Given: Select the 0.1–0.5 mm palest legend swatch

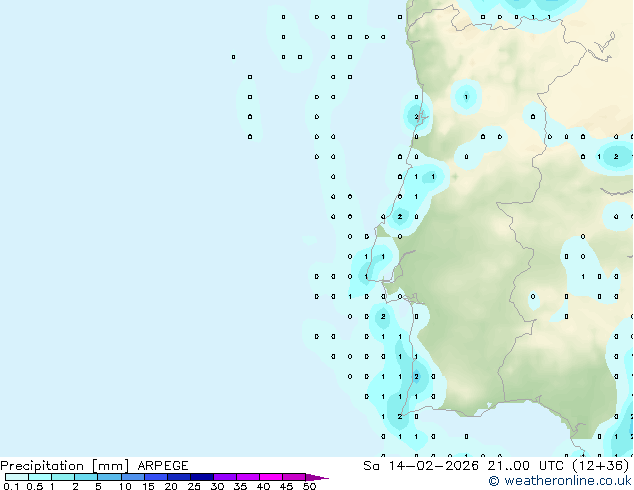Looking at the screenshot, I should [17, 477].
